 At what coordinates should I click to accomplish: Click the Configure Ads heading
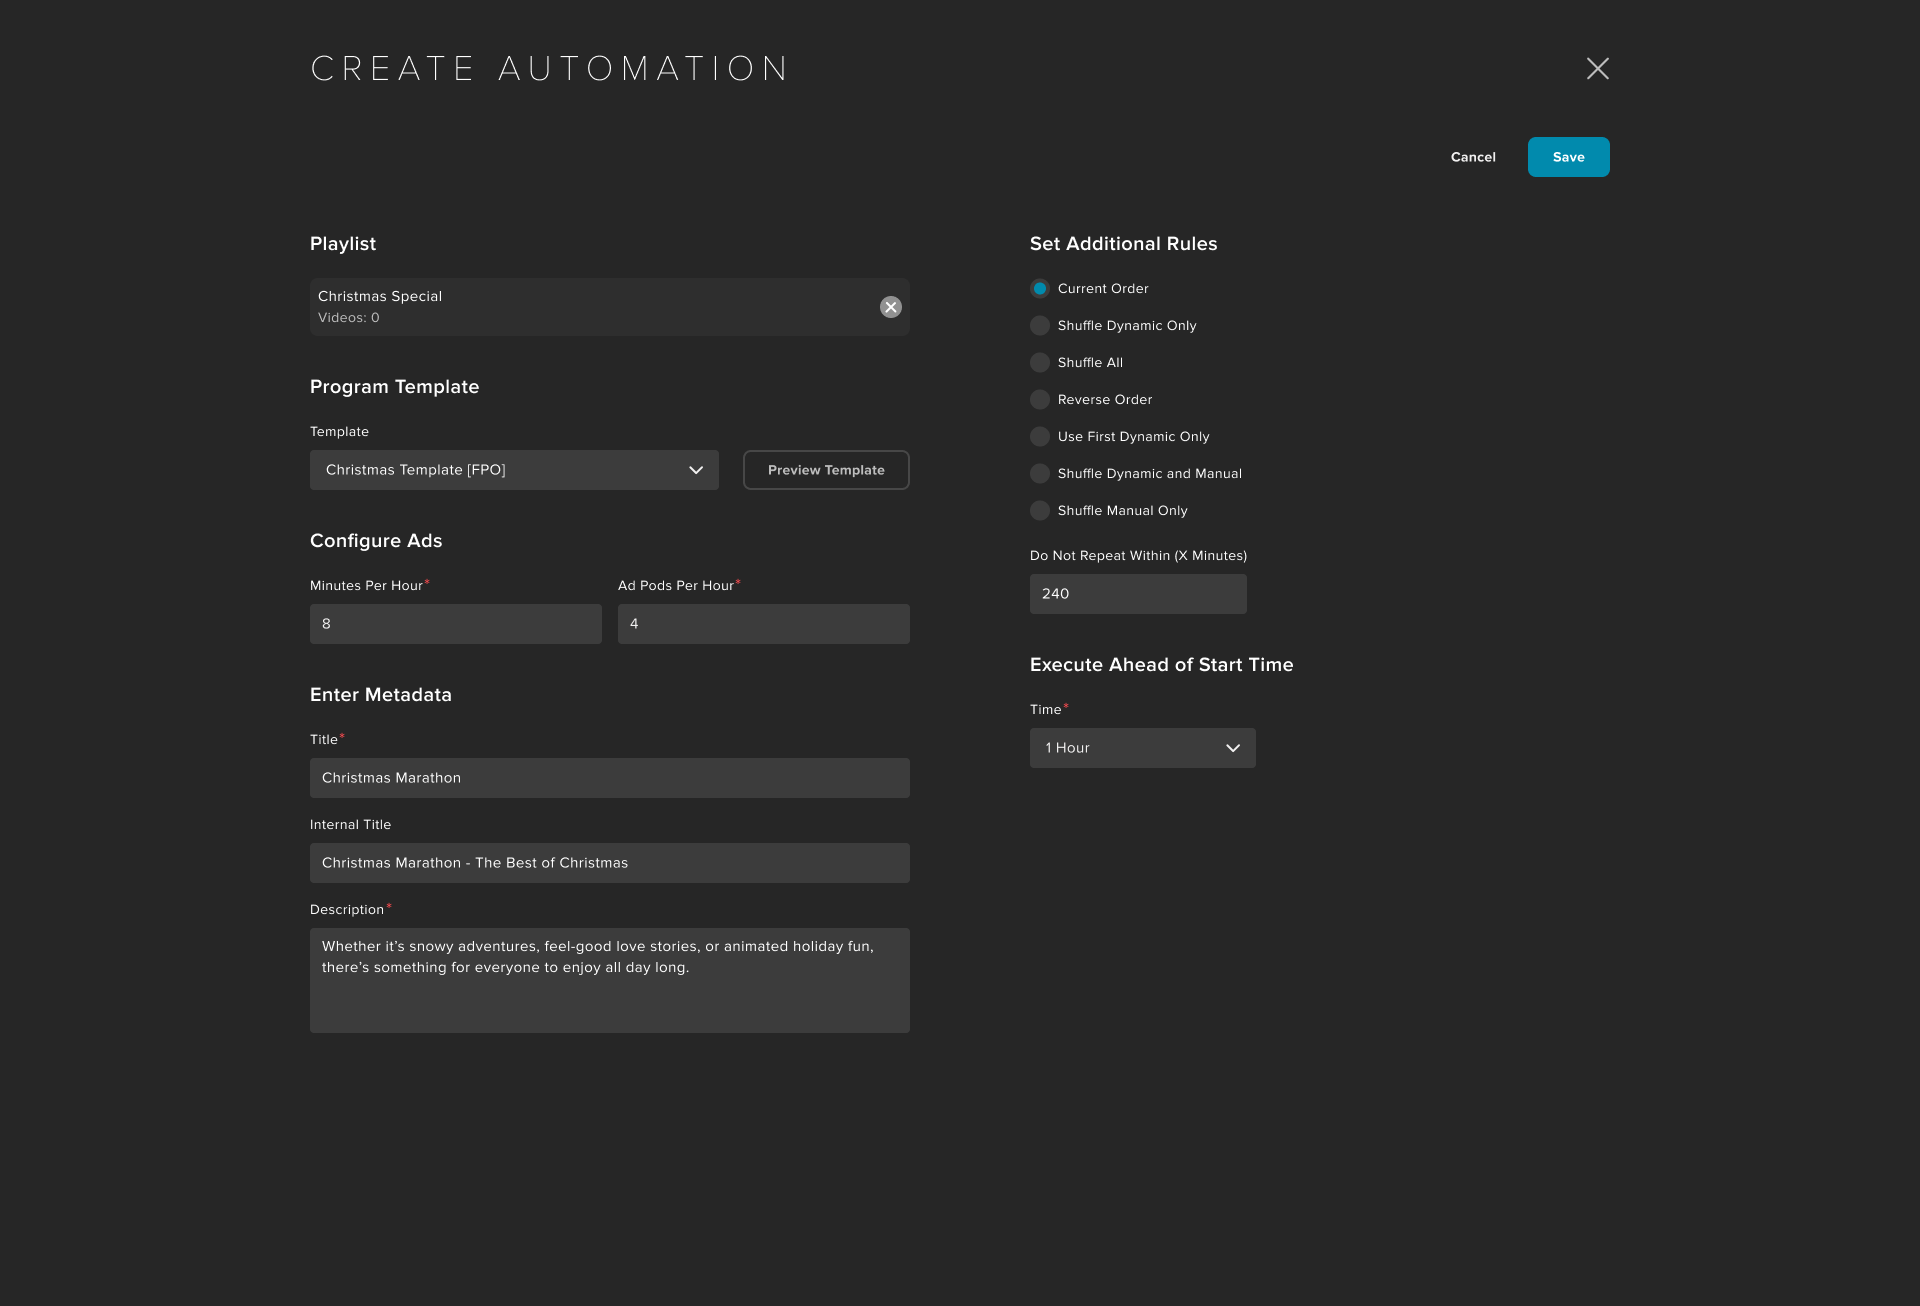coord(376,541)
